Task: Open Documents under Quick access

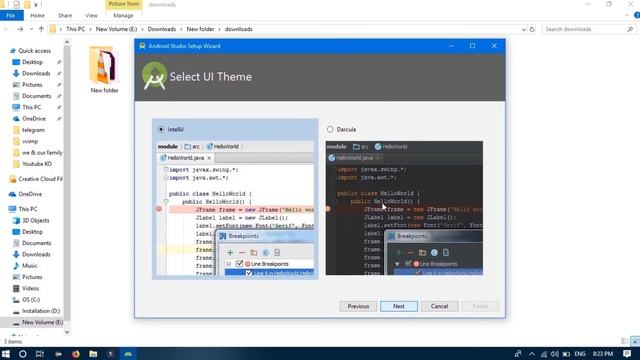Action: (x=36, y=96)
